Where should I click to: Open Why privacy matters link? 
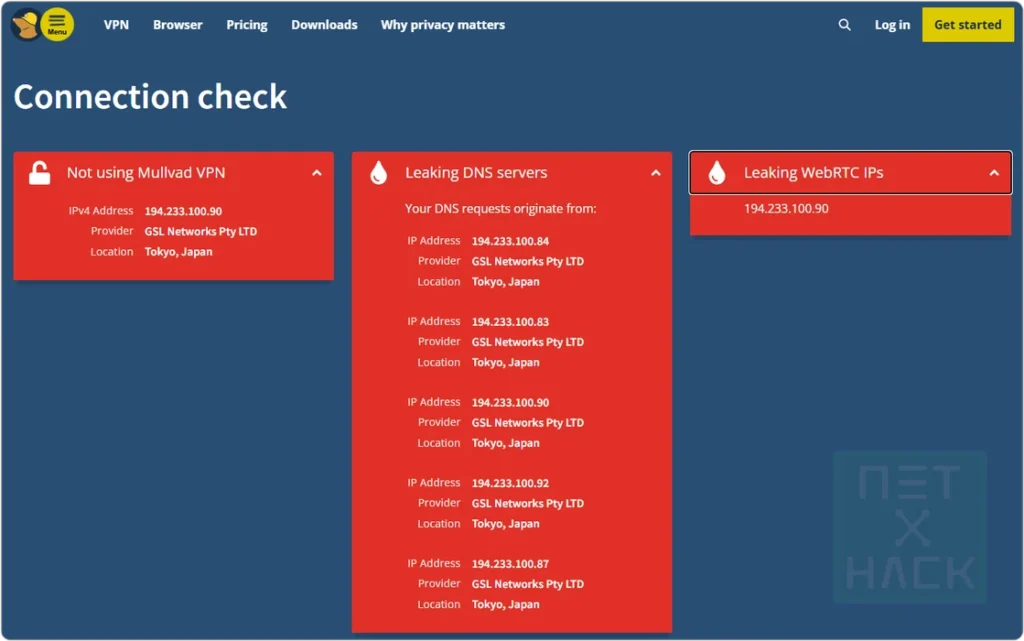coord(443,25)
